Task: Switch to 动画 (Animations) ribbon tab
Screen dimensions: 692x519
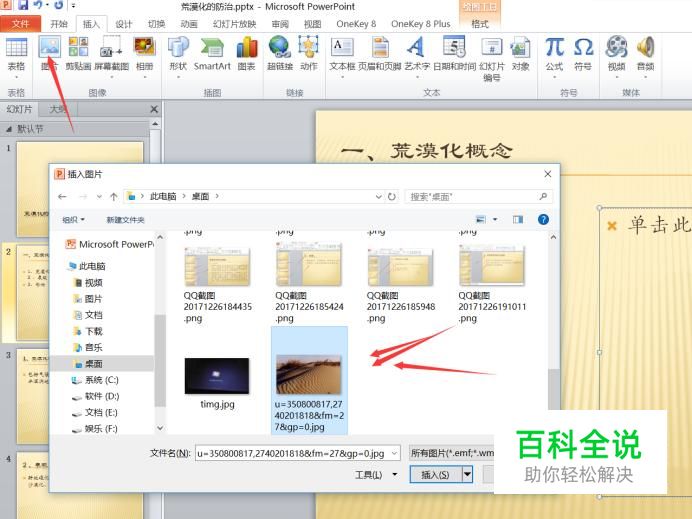Action: click(189, 24)
